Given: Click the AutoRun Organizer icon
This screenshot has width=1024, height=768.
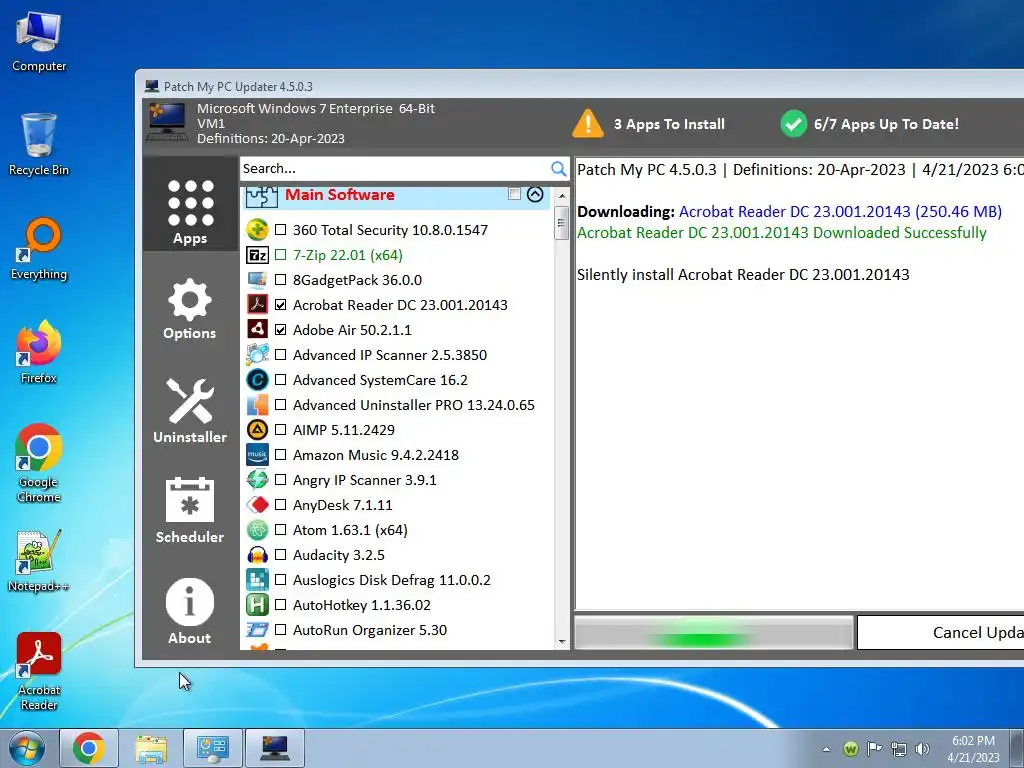Looking at the screenshot, I should tap(257, 630).
